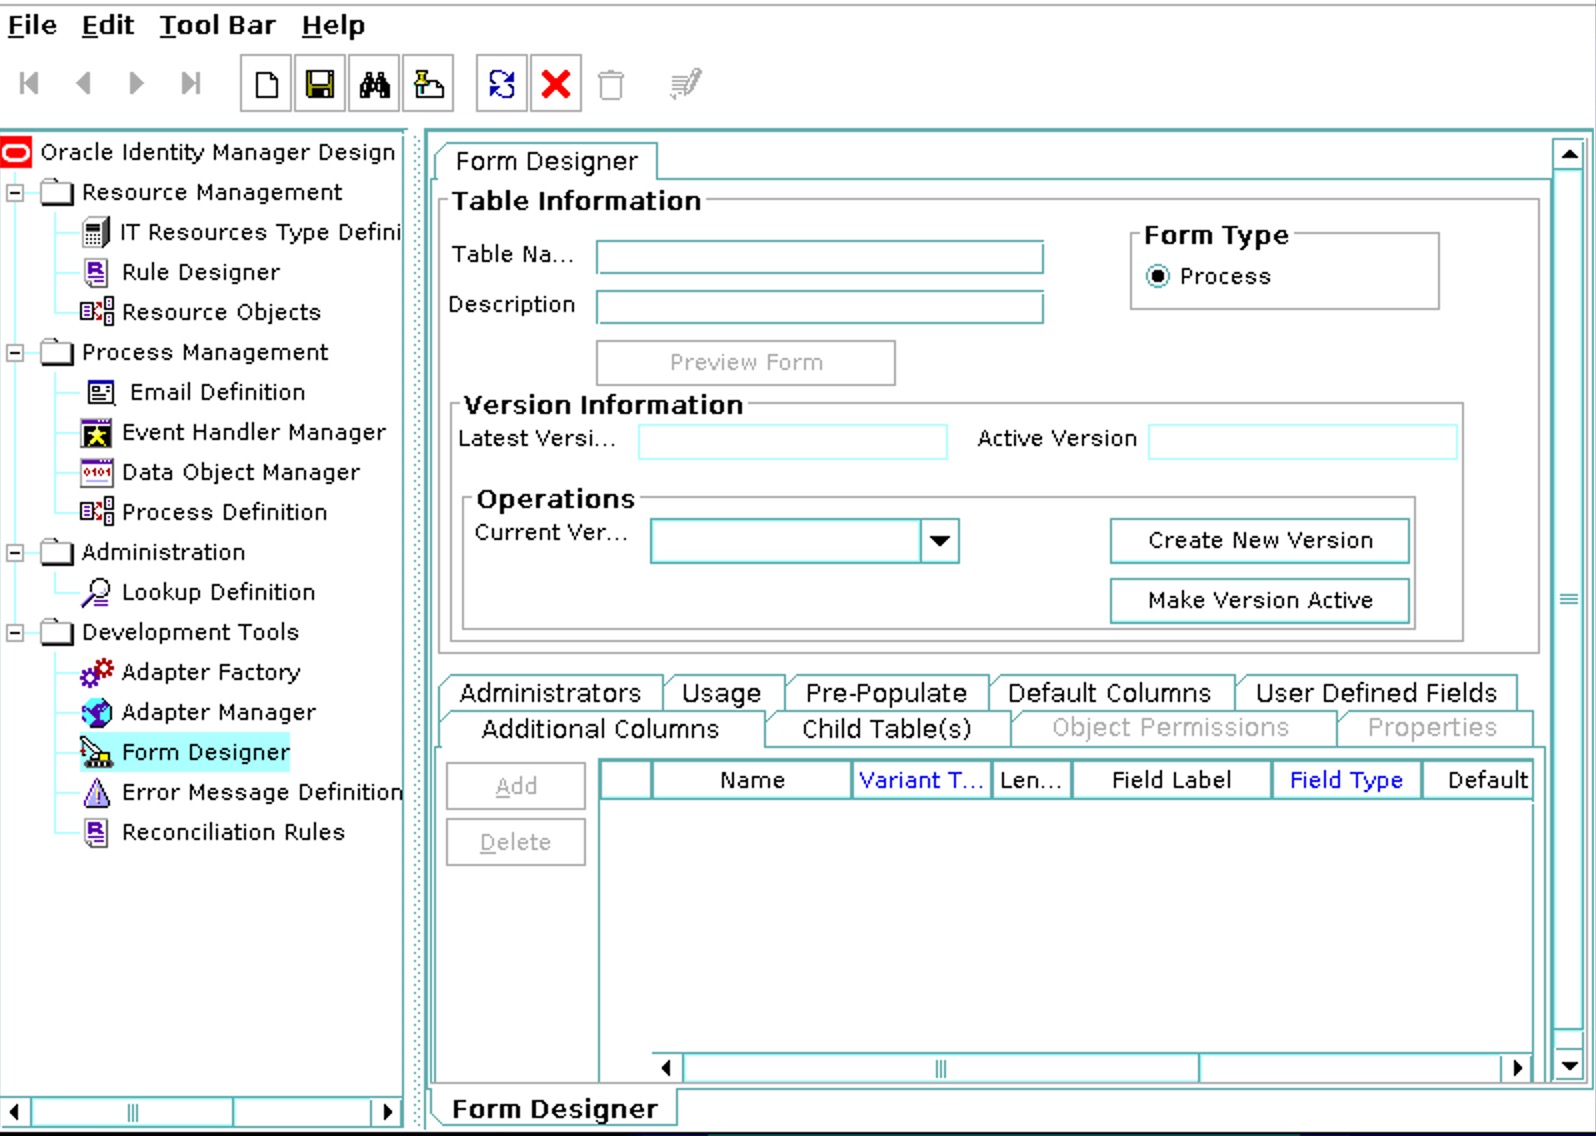The height and width of the screenshot is (1136, 1596).
Task: Click the Adapter Manager globe icon
Action: (97, 713)
